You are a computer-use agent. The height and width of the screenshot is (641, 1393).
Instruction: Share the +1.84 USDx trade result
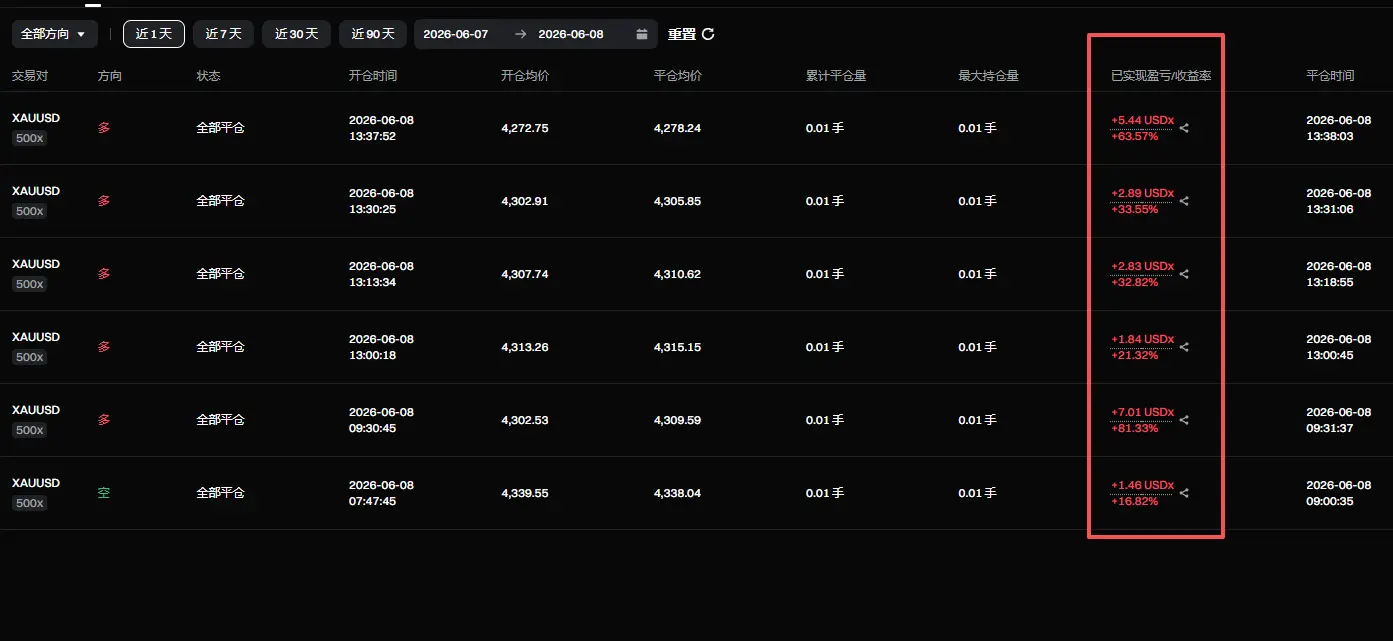pyautogui.click(x=1184, y=347)
